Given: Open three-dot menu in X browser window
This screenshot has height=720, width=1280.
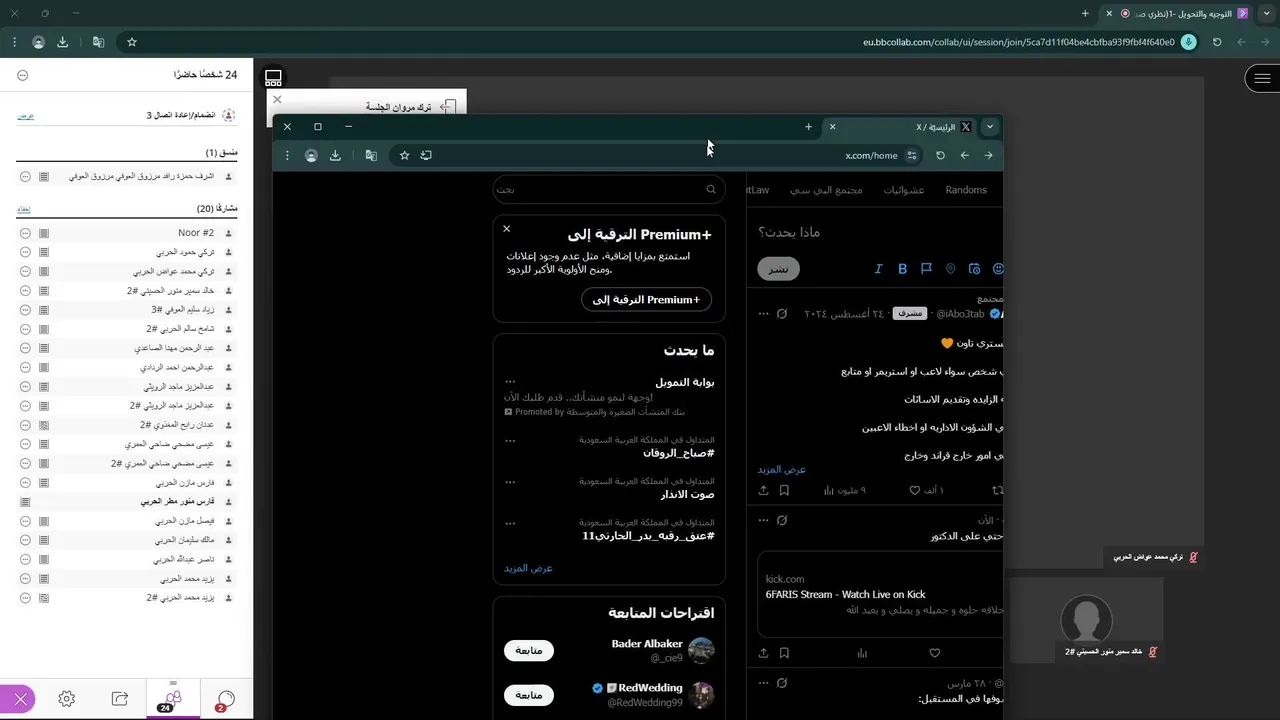Looking at the screenshot, I should click(287, 155).
